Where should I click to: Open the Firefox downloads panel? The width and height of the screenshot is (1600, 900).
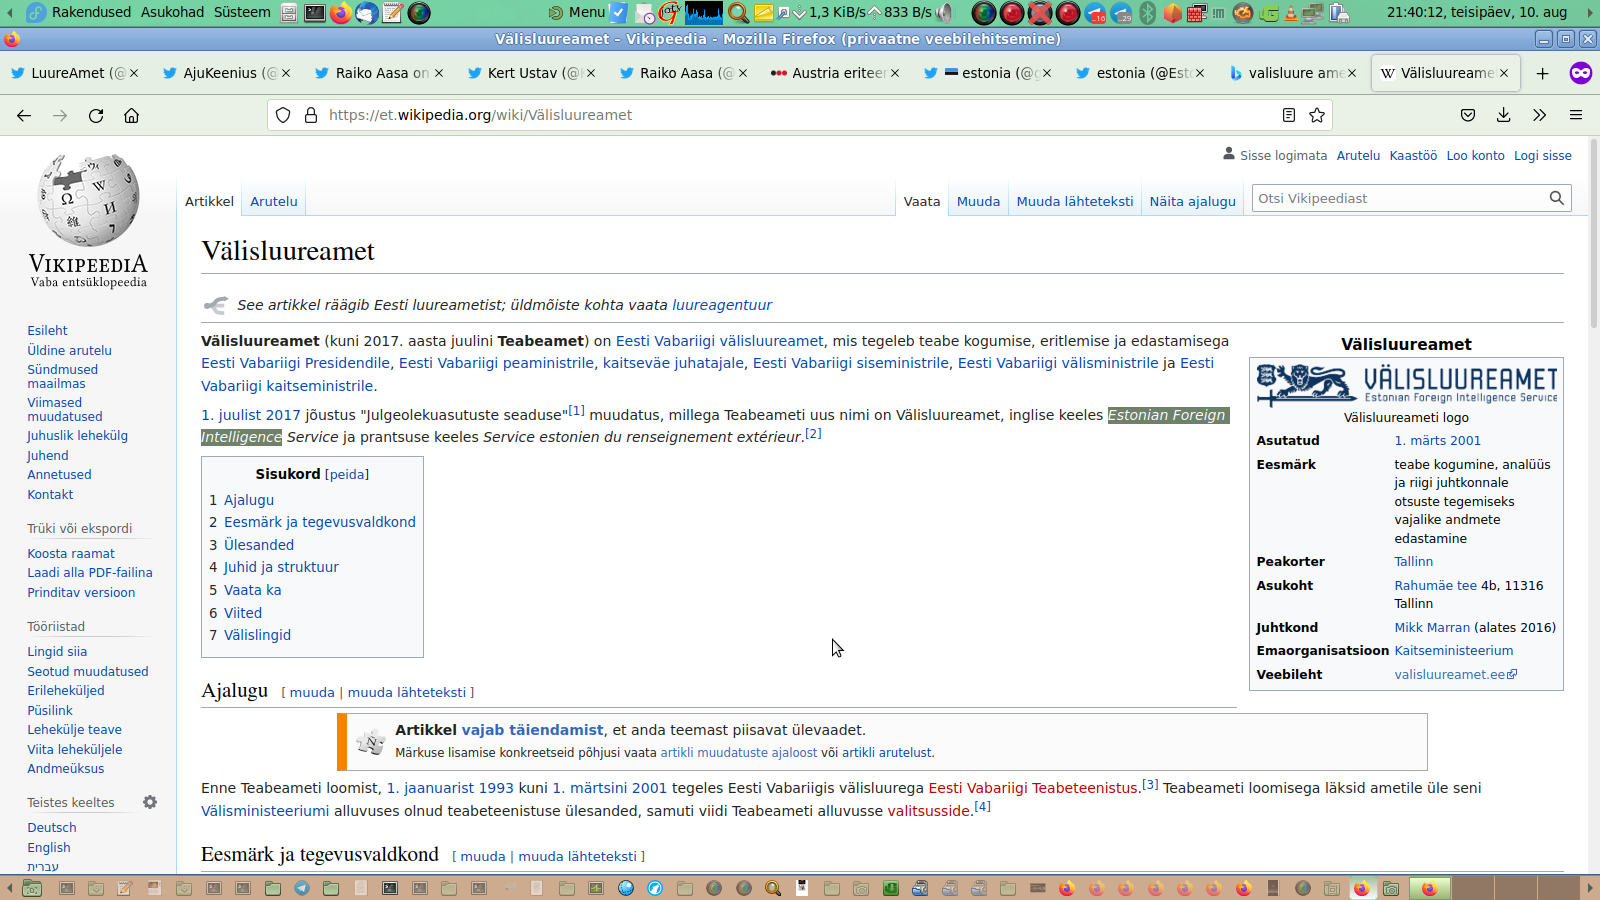point(1503,115)
